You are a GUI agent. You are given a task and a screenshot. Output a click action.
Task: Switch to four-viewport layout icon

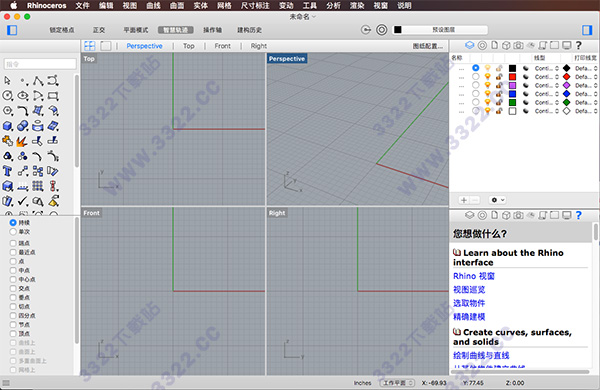point(90,46)
